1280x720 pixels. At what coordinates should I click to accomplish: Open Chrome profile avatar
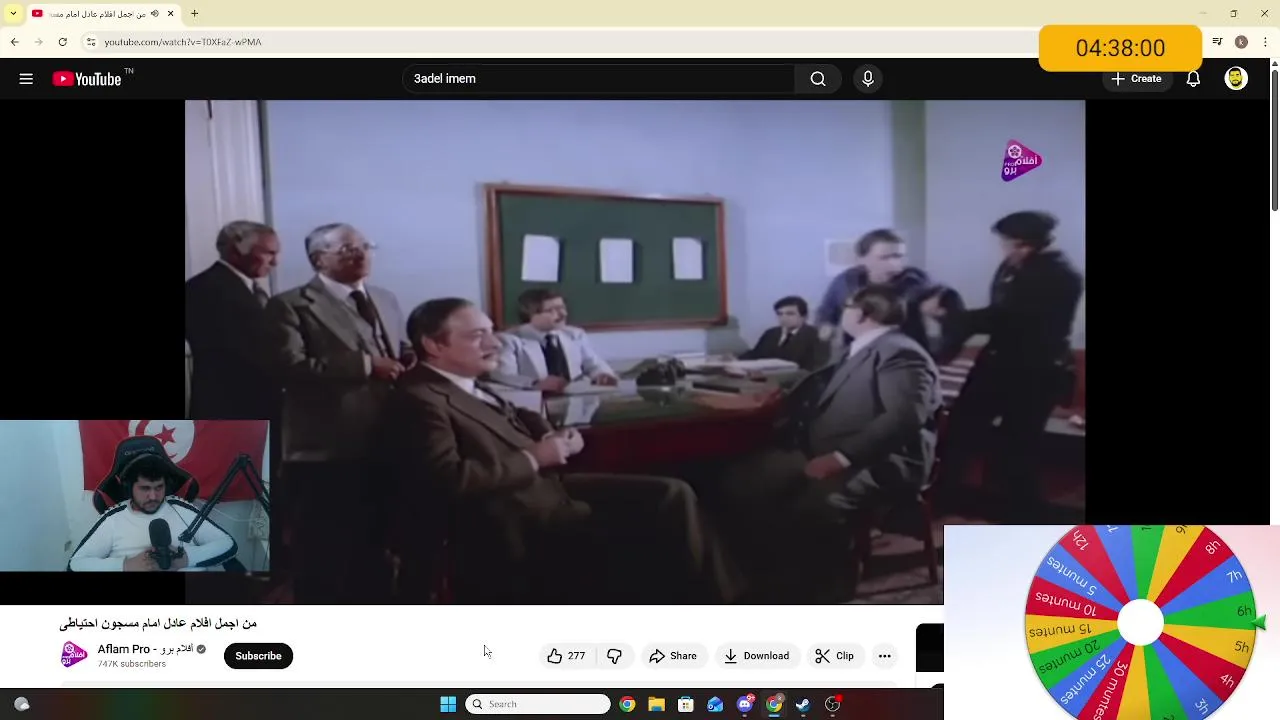click(1241, 42)
